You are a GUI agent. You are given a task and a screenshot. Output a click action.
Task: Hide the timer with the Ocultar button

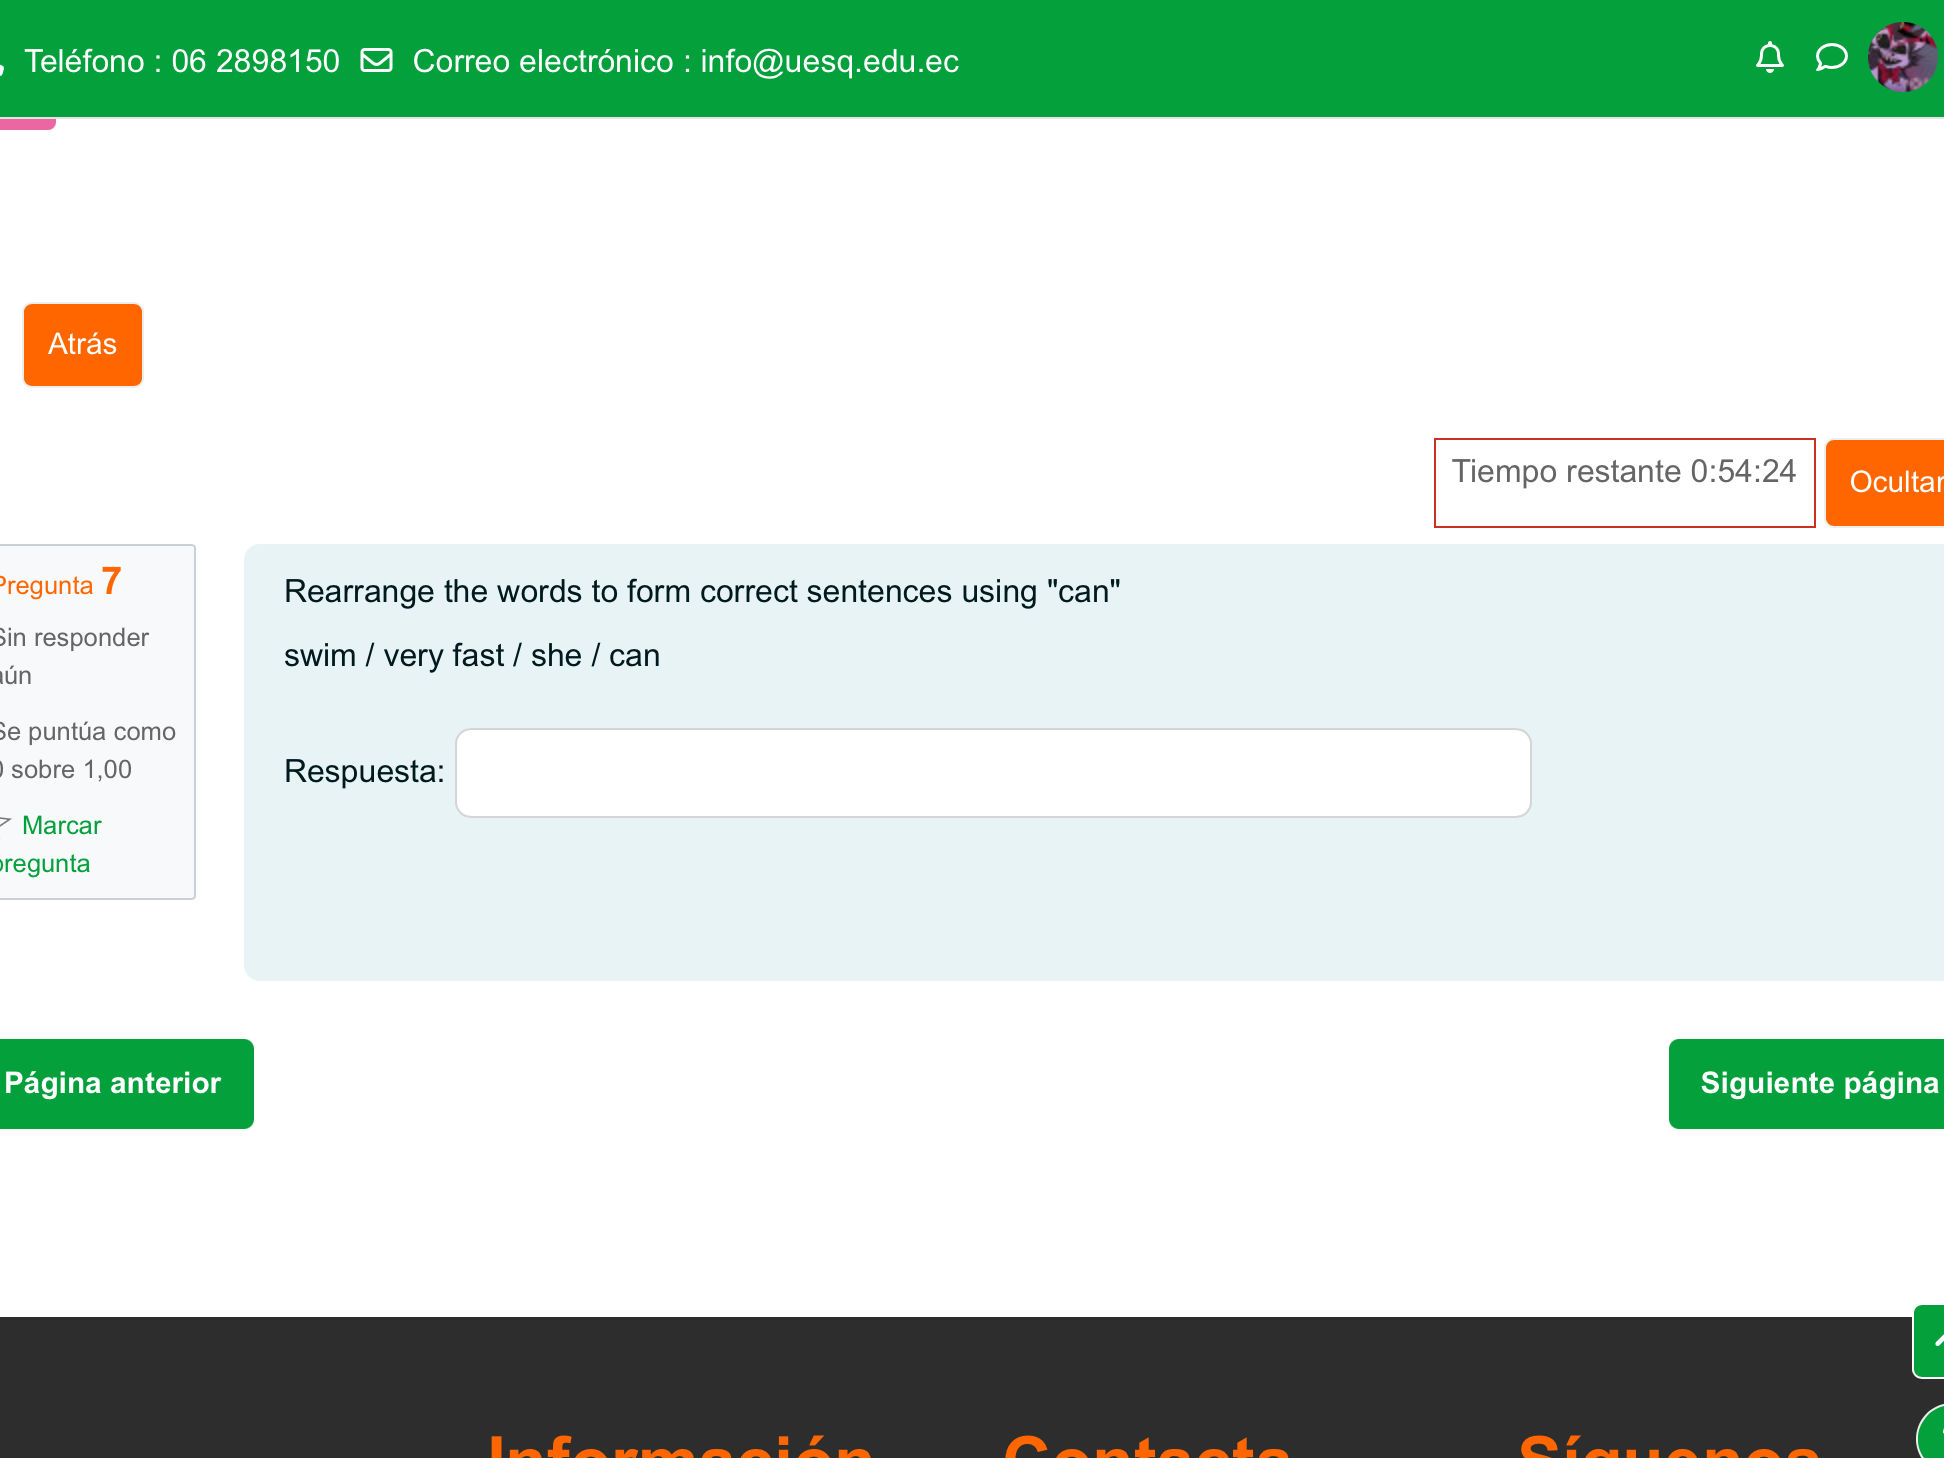[x=1886, y=482]
